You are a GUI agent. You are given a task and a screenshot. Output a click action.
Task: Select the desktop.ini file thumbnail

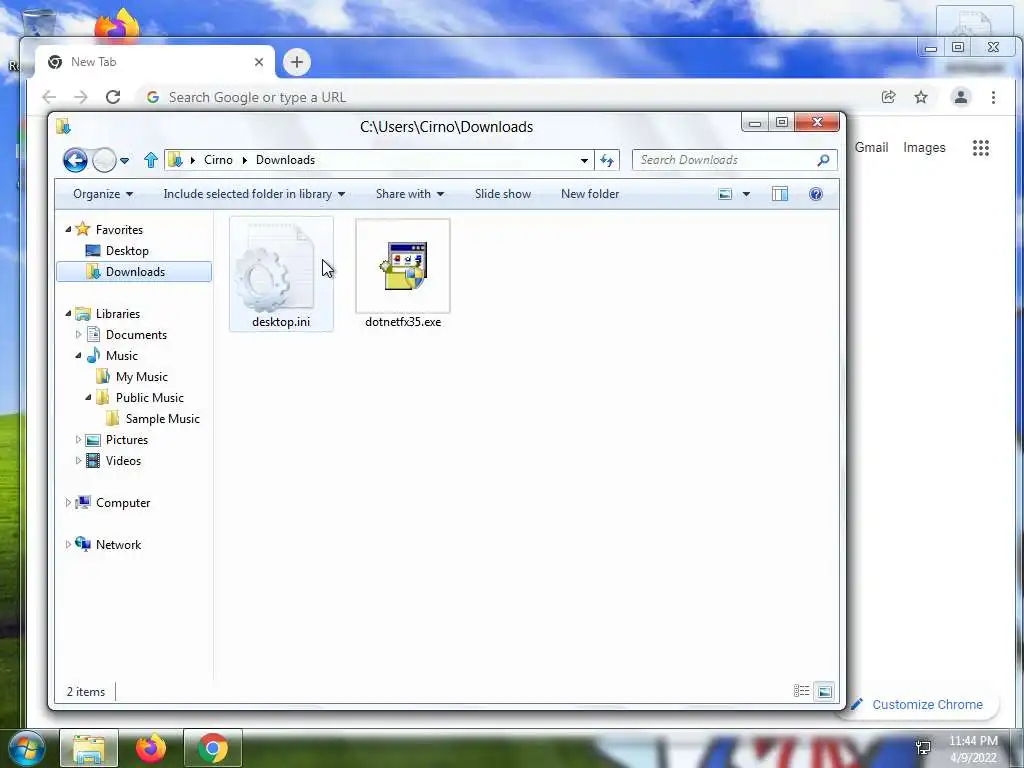[x=281, y=274]
